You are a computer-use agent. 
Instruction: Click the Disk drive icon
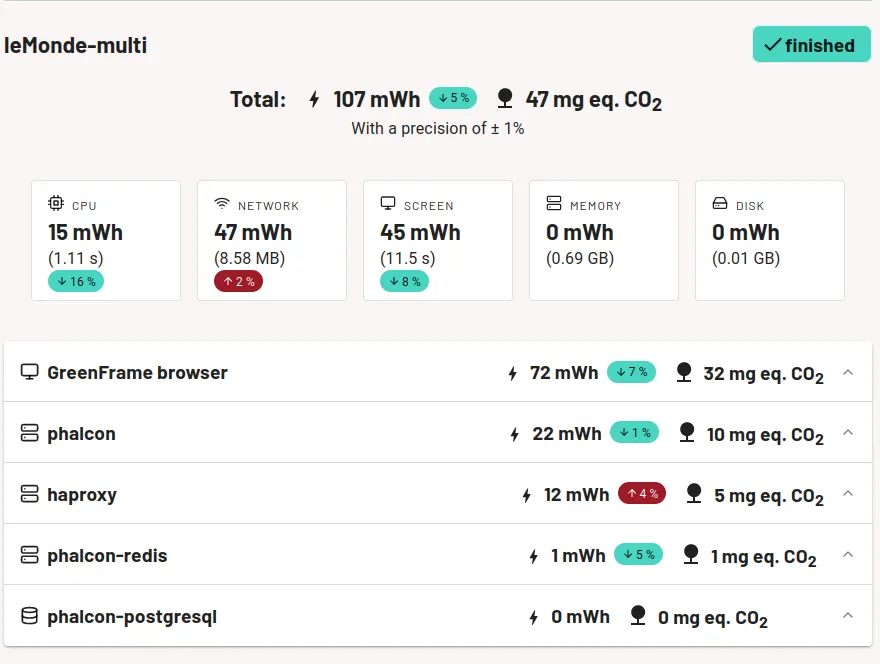[720, 204]
